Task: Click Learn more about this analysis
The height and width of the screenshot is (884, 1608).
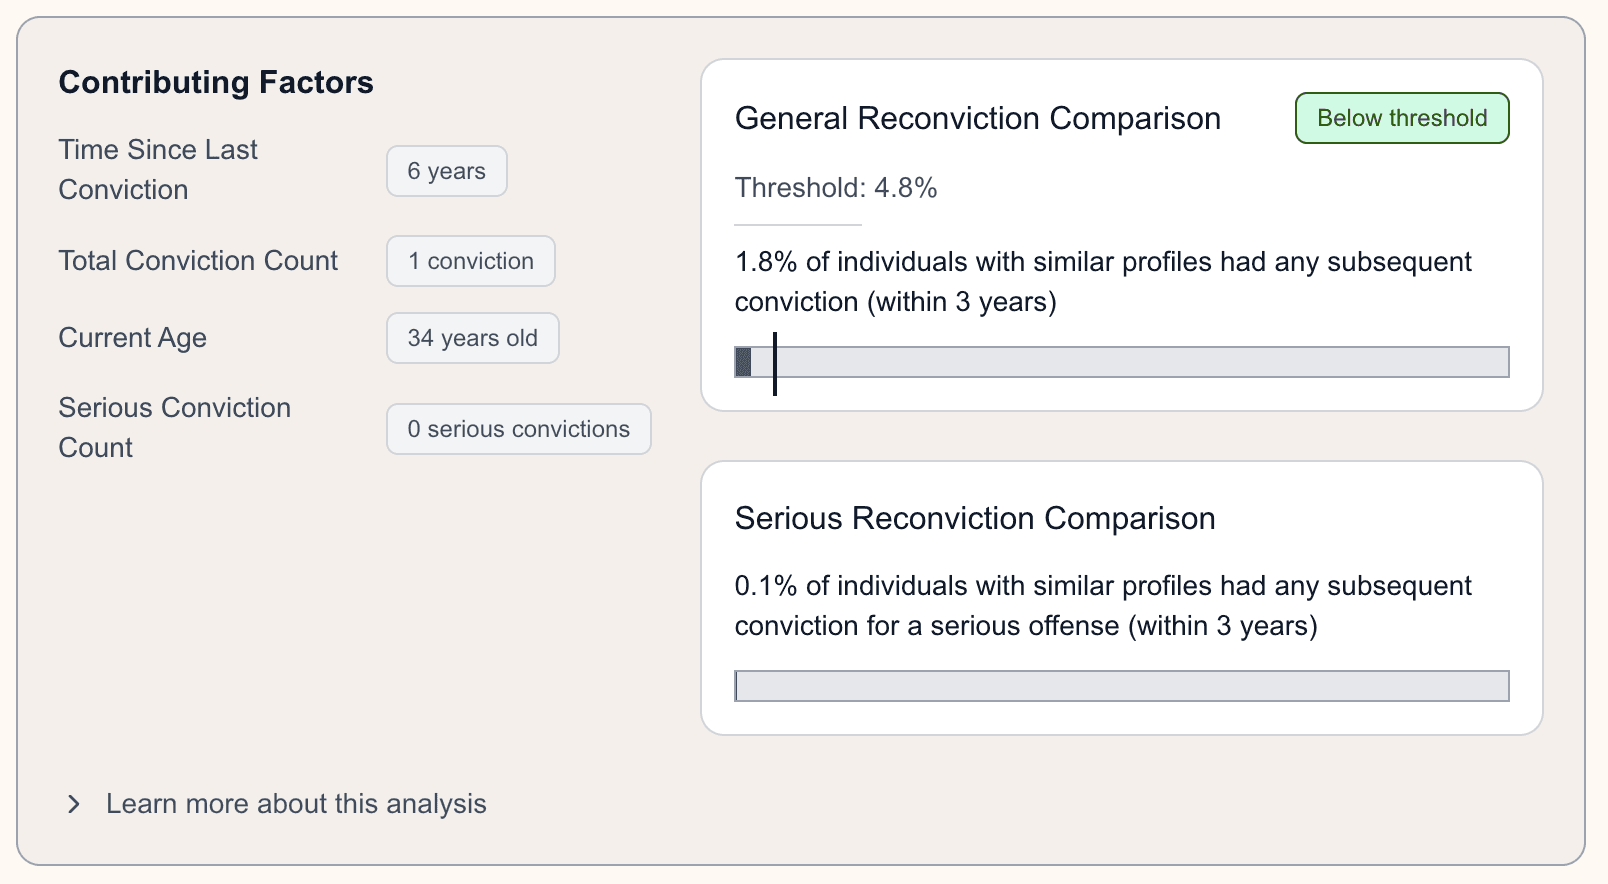Action: [x=296, y=804]
